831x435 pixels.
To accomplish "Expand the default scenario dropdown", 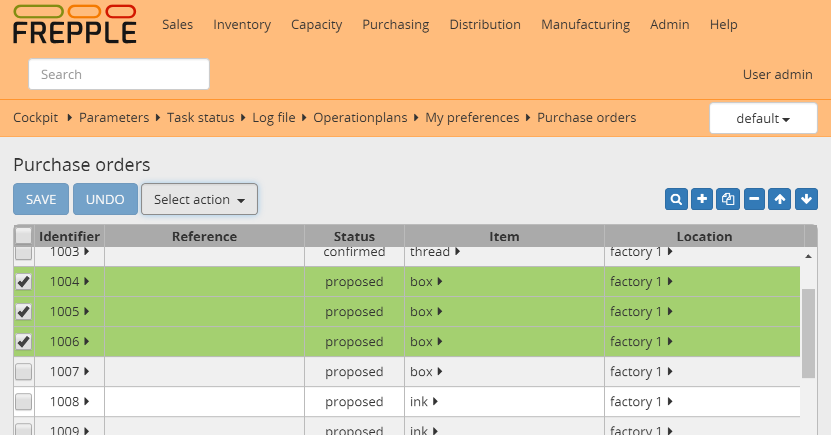I will 763,118.
